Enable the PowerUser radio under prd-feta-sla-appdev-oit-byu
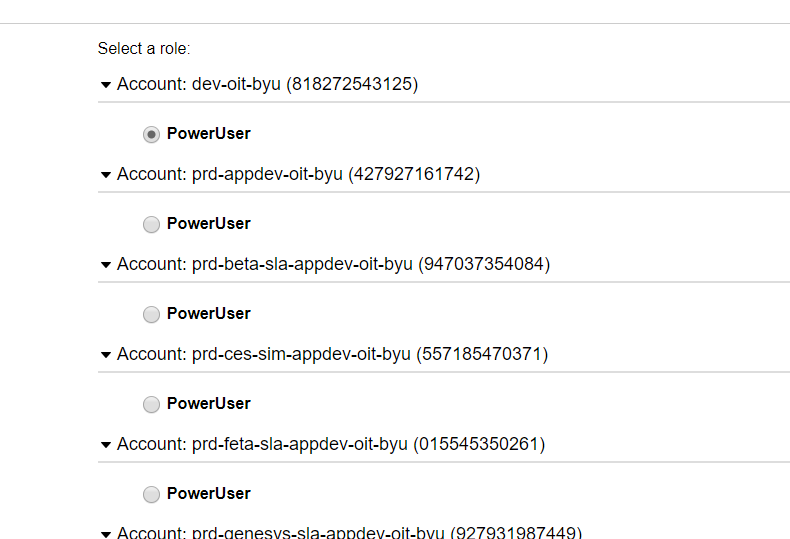The width and height of the screenshot is (790, 539). (x=151, y=494)
